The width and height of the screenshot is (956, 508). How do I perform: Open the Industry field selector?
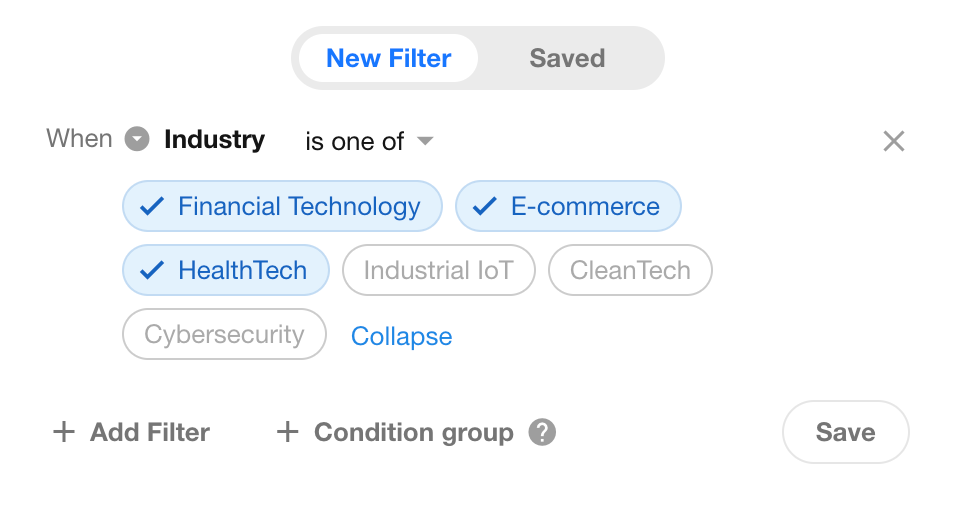pos(214,139)
